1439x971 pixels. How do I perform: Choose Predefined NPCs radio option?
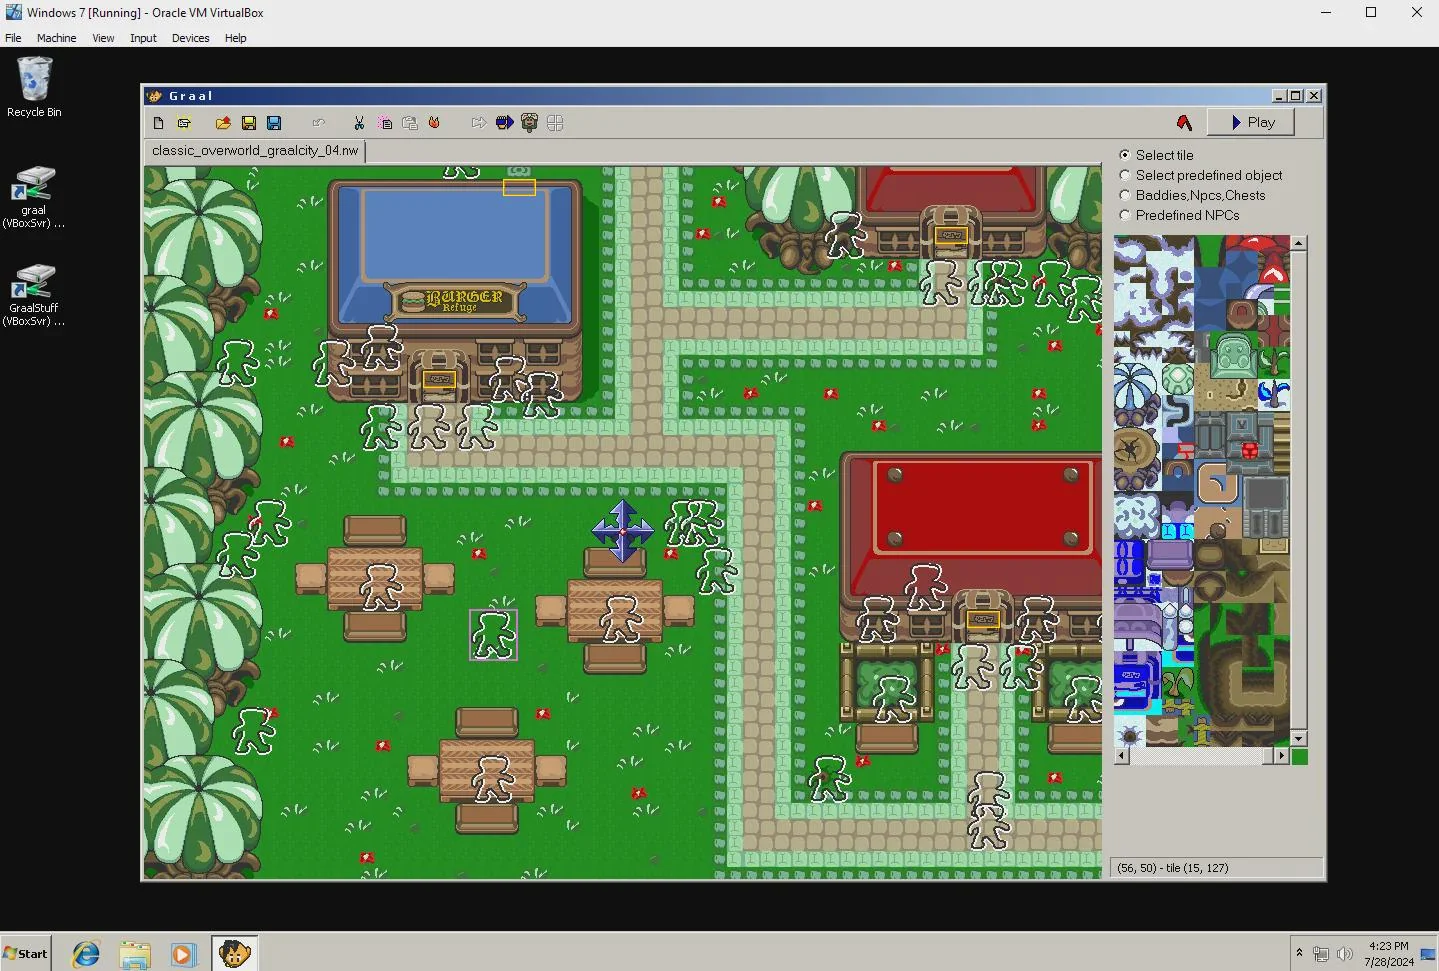[1179, 215]
